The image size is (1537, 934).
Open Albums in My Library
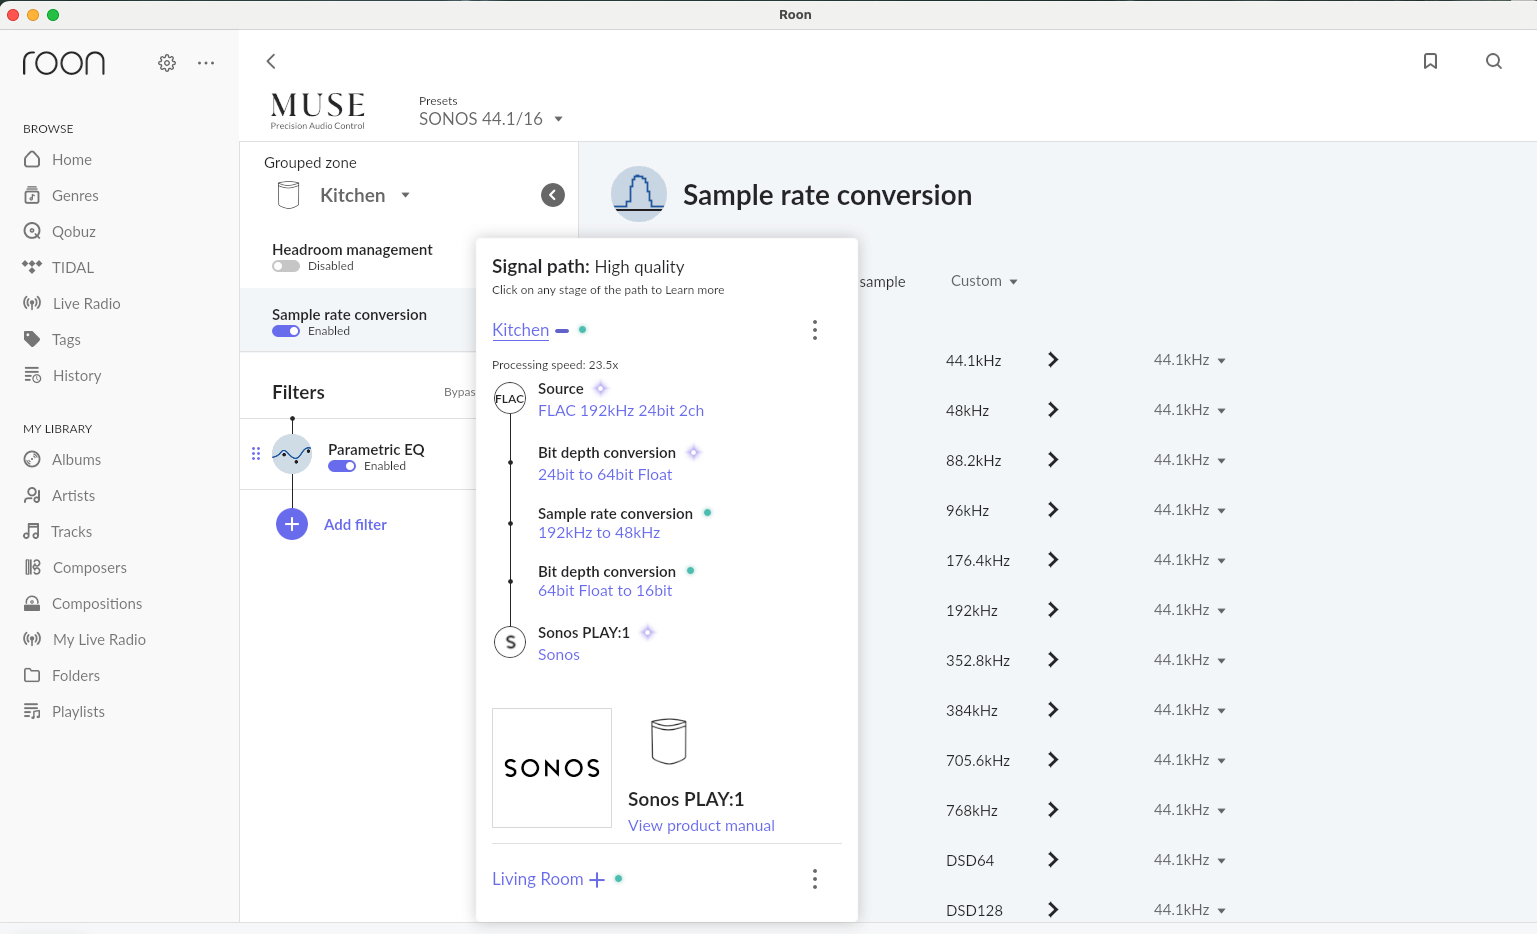pos(62,460)
